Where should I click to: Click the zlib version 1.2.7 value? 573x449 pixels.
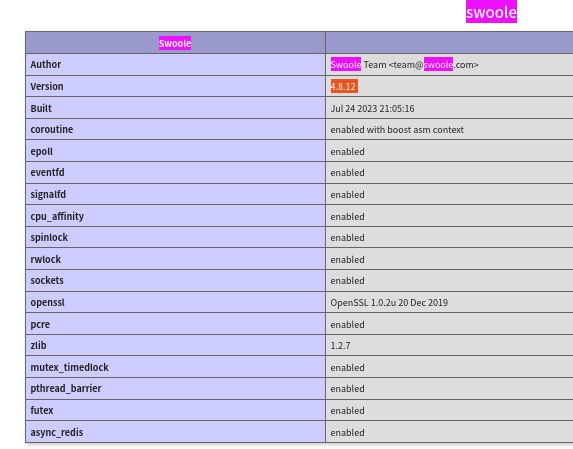pyautogui.click(x=340, y=345)
